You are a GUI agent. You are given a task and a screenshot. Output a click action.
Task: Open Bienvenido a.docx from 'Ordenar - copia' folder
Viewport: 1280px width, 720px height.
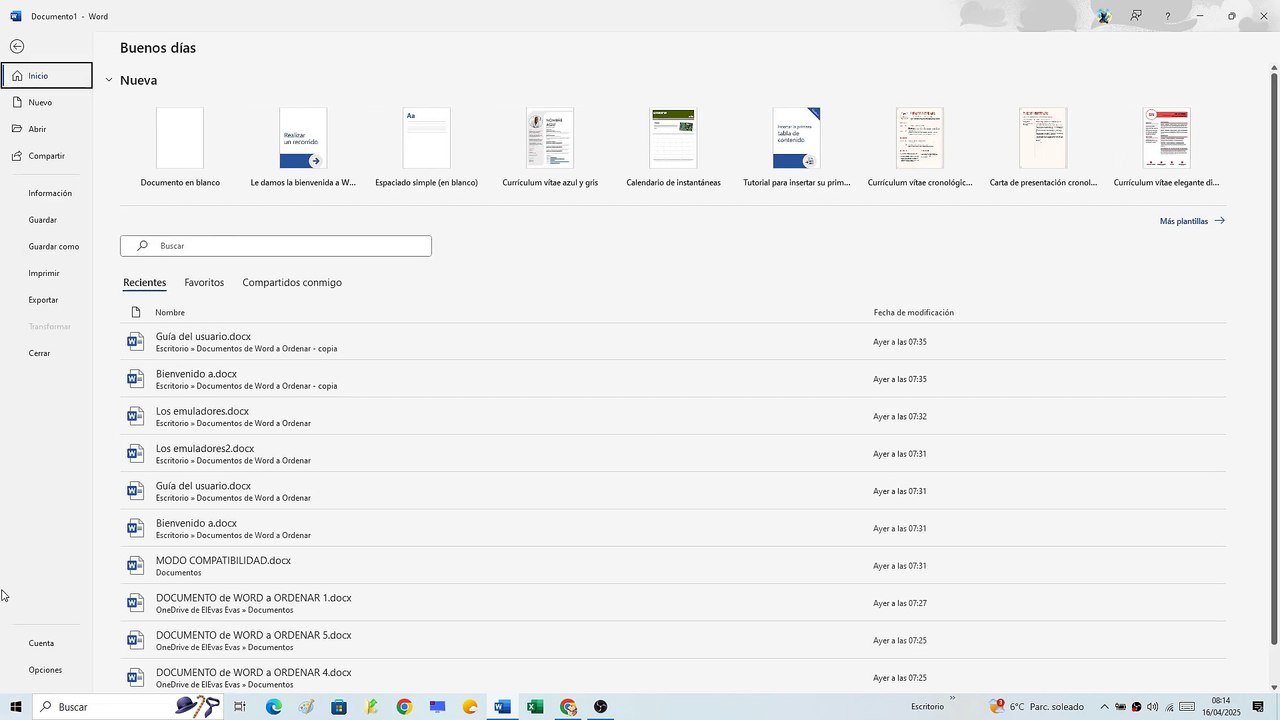pos(672,379)
